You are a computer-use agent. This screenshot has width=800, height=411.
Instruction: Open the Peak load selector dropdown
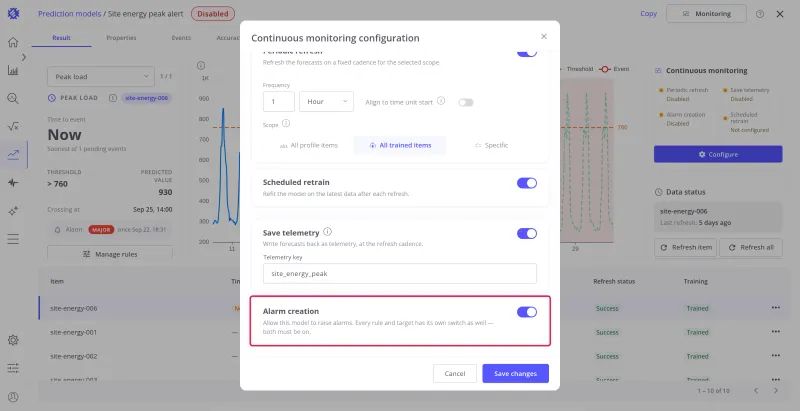click(x=101, y=76)
